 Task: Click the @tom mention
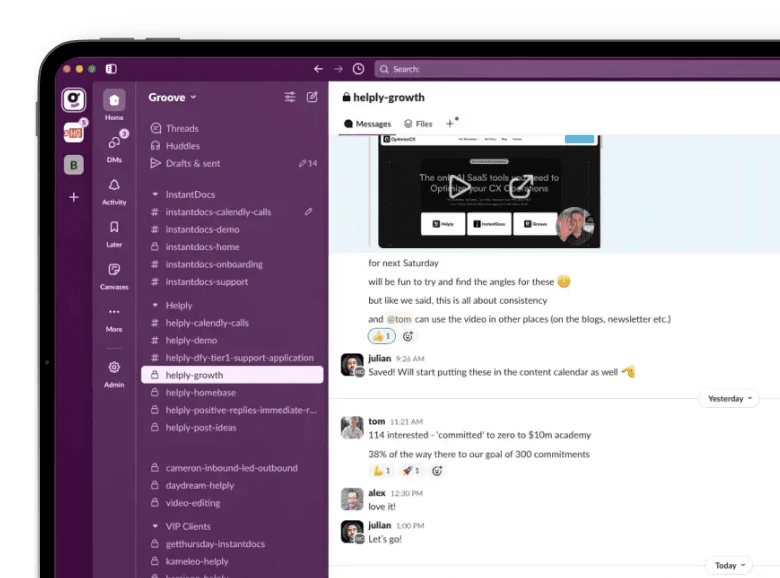(399, 319)
